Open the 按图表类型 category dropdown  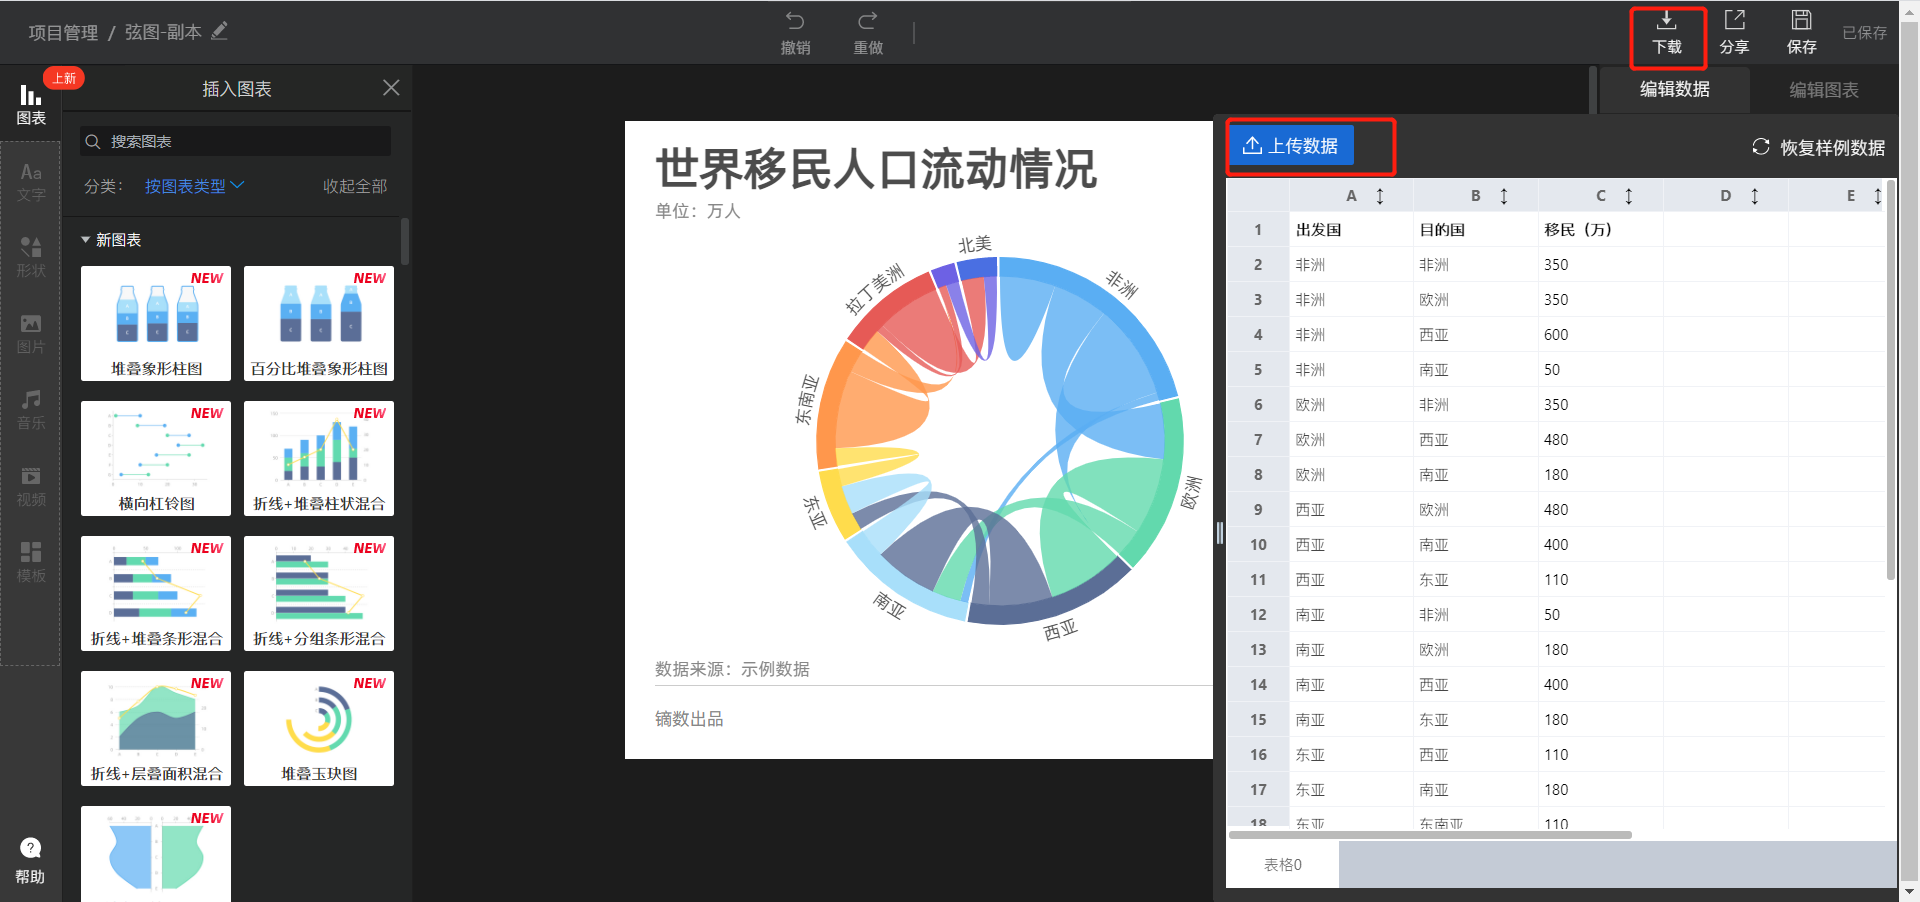coord(195,185)
